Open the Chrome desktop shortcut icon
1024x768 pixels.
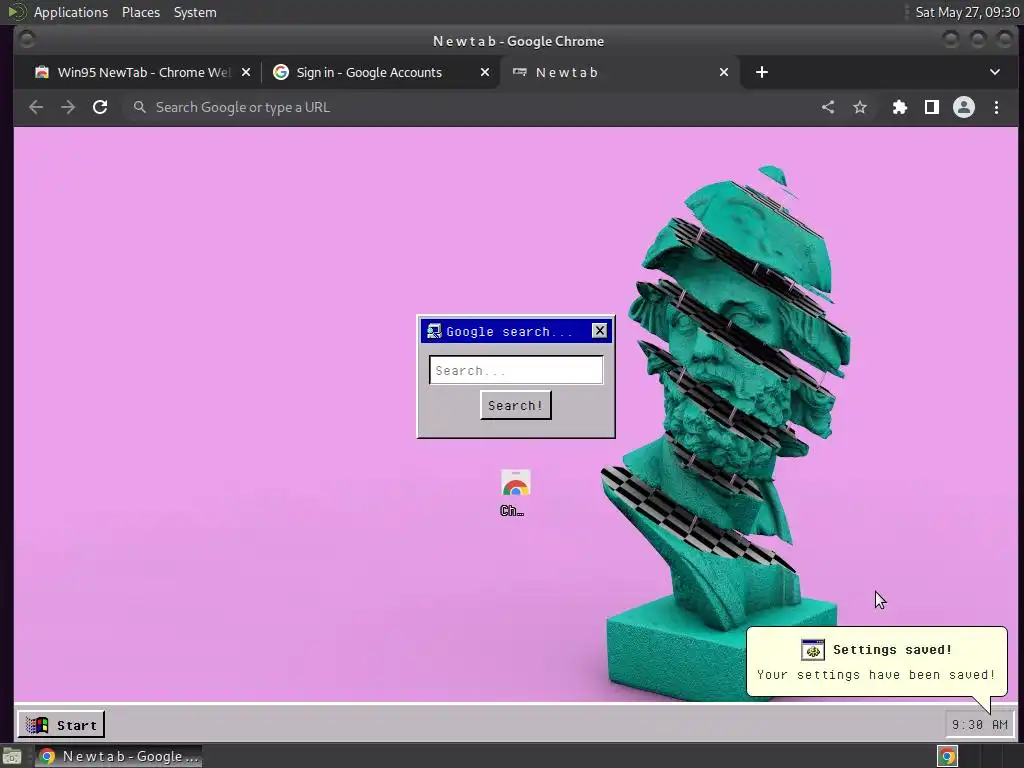[x=515, y=492]
